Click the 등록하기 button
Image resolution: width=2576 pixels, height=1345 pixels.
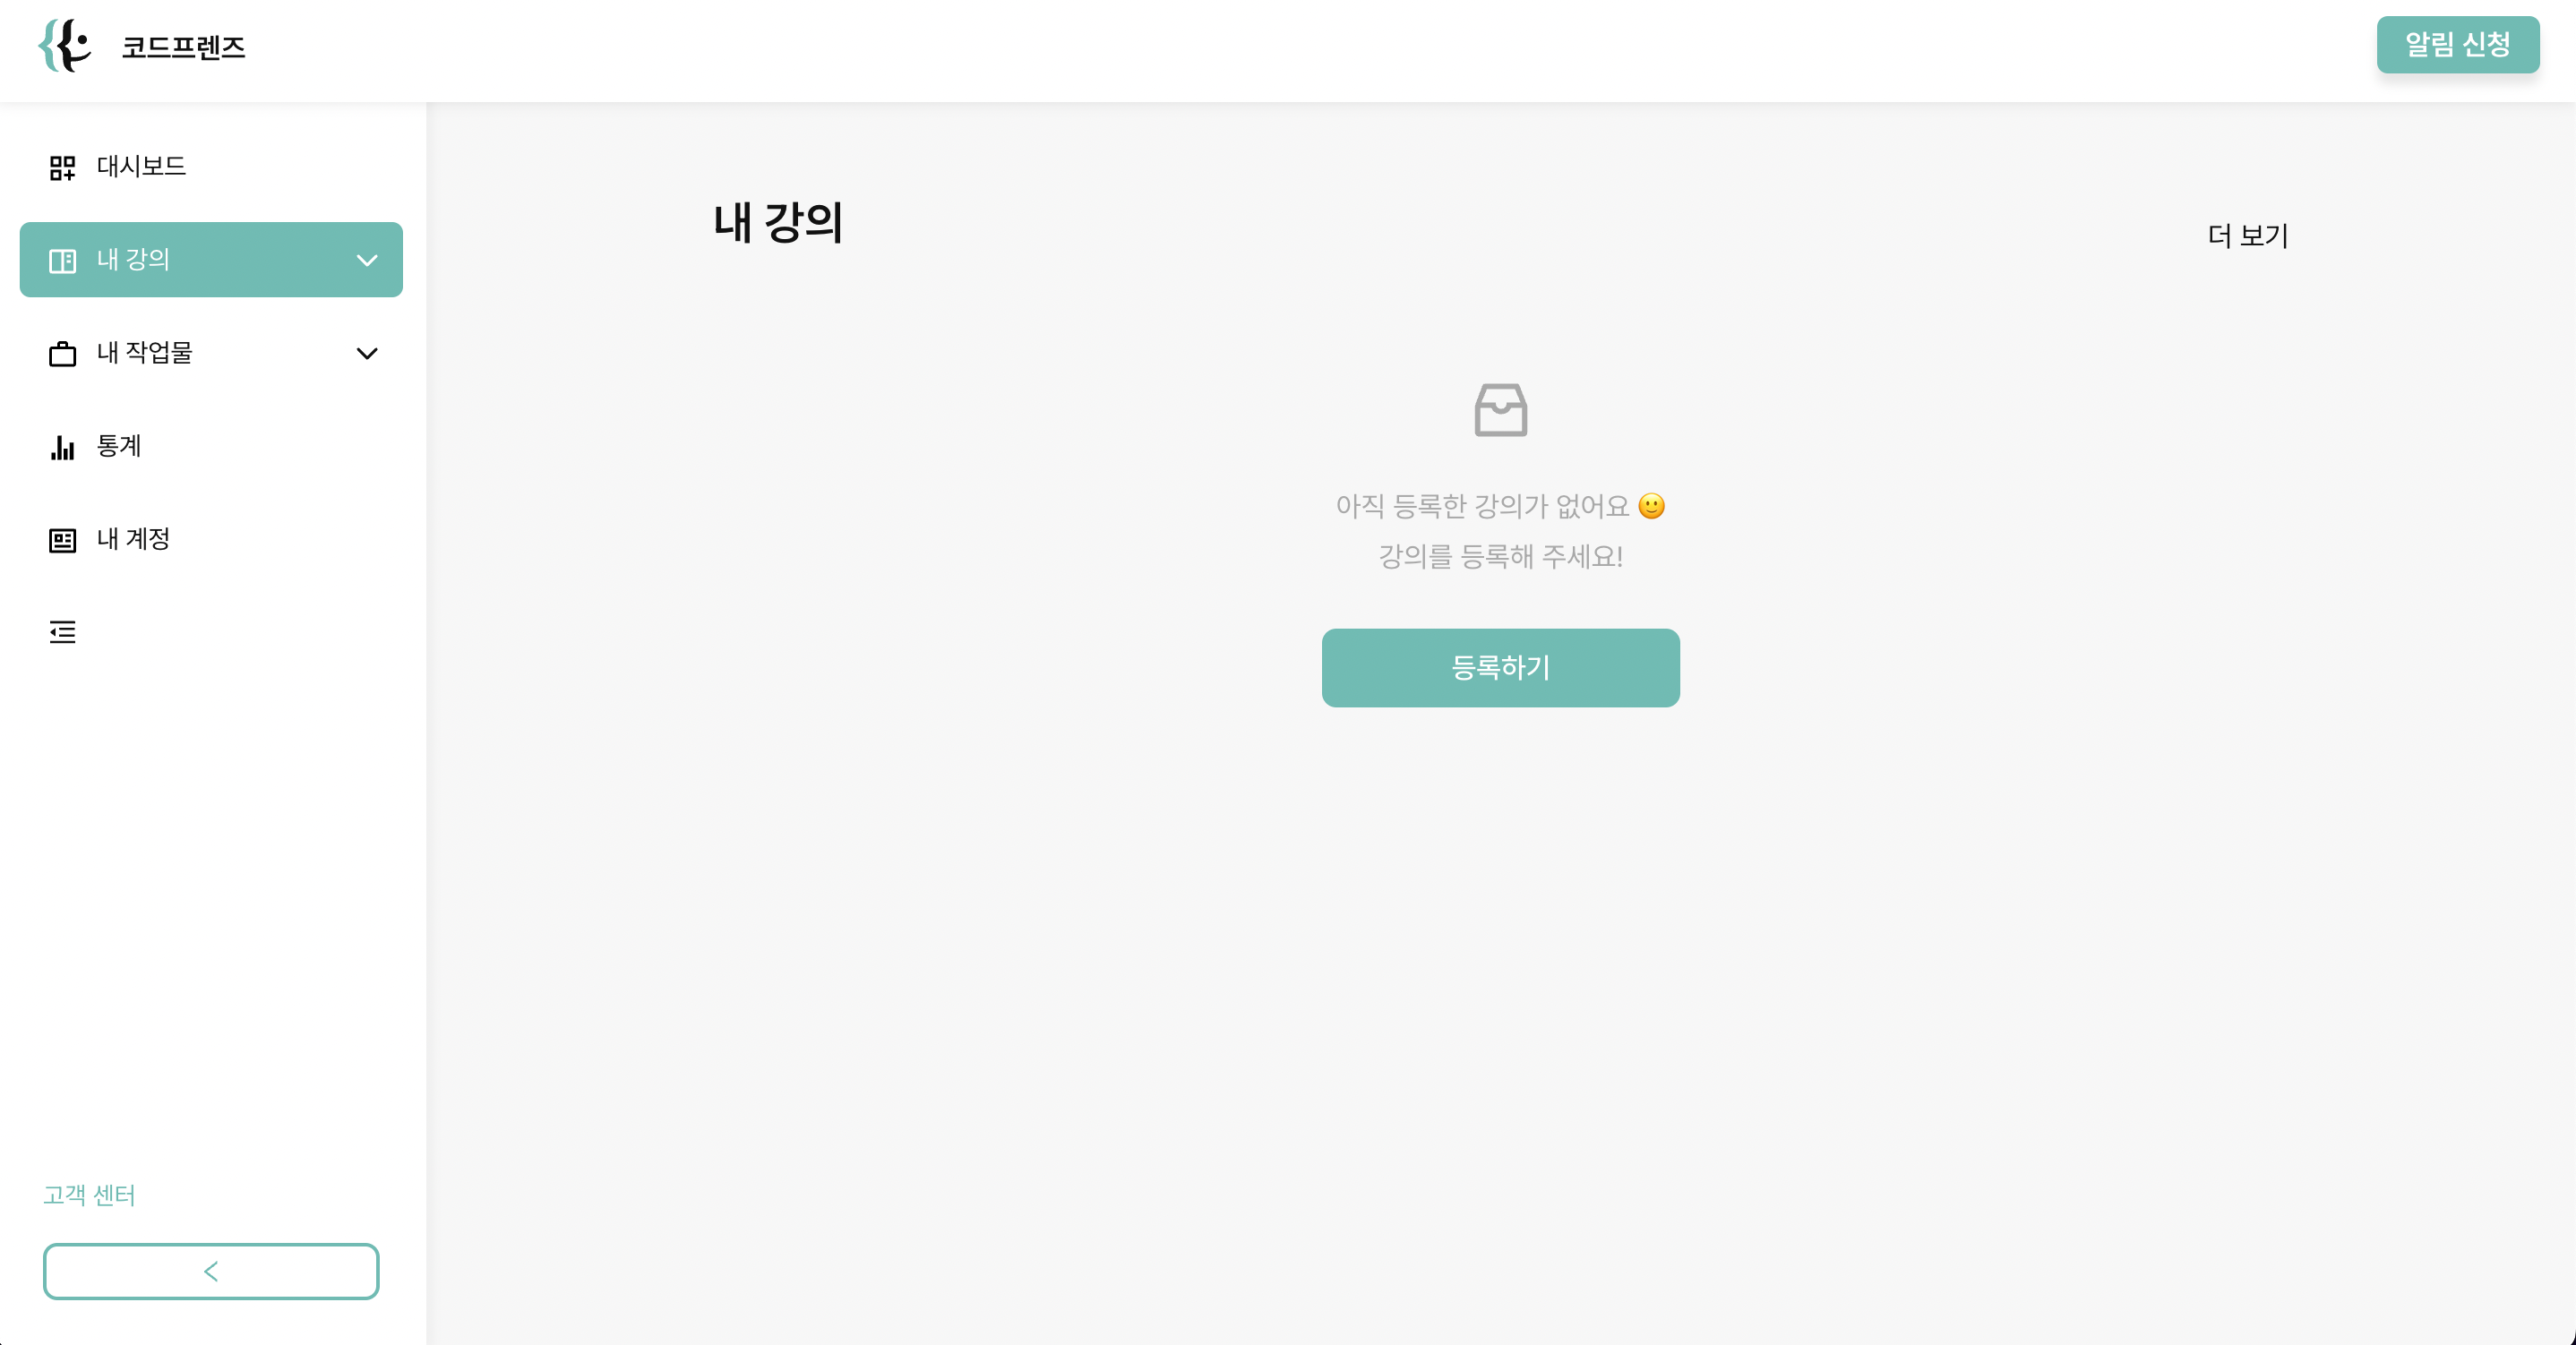pyautogui.click(x=1500, y=667)
